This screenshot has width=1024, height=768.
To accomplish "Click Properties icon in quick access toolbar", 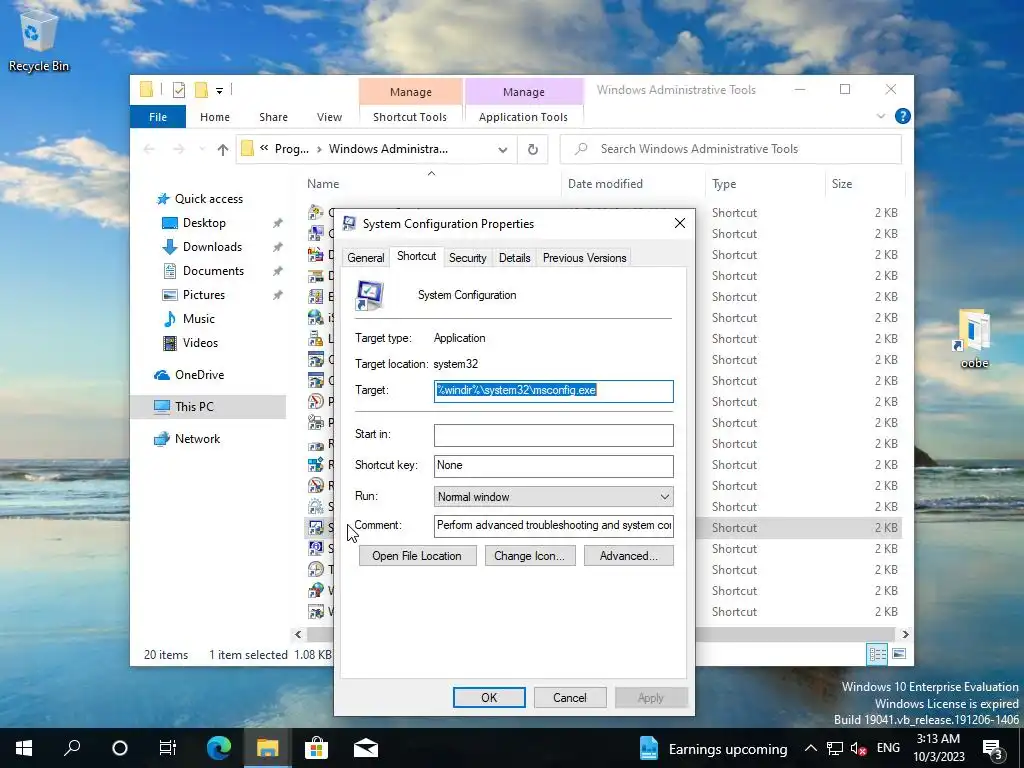I will click(x=178, y=90).
